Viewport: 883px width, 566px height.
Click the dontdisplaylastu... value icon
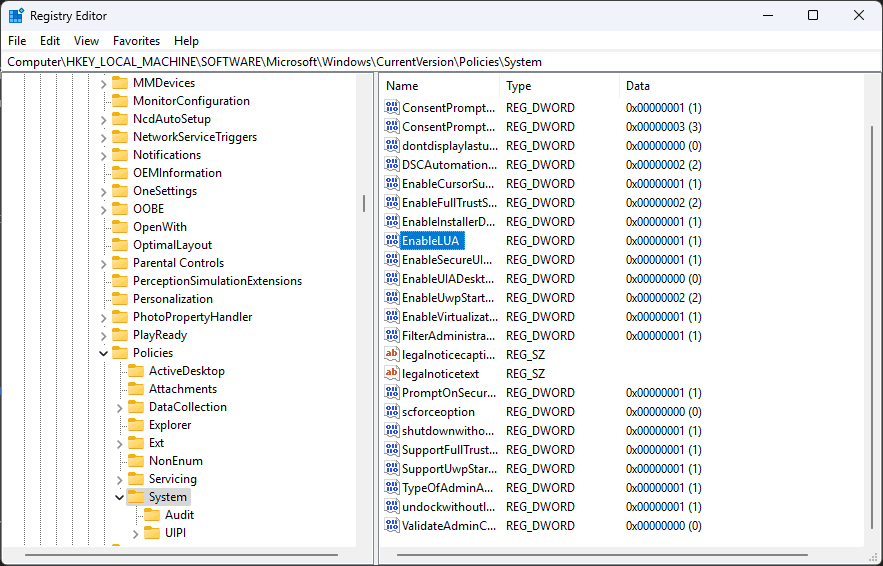tap(391, 145)
